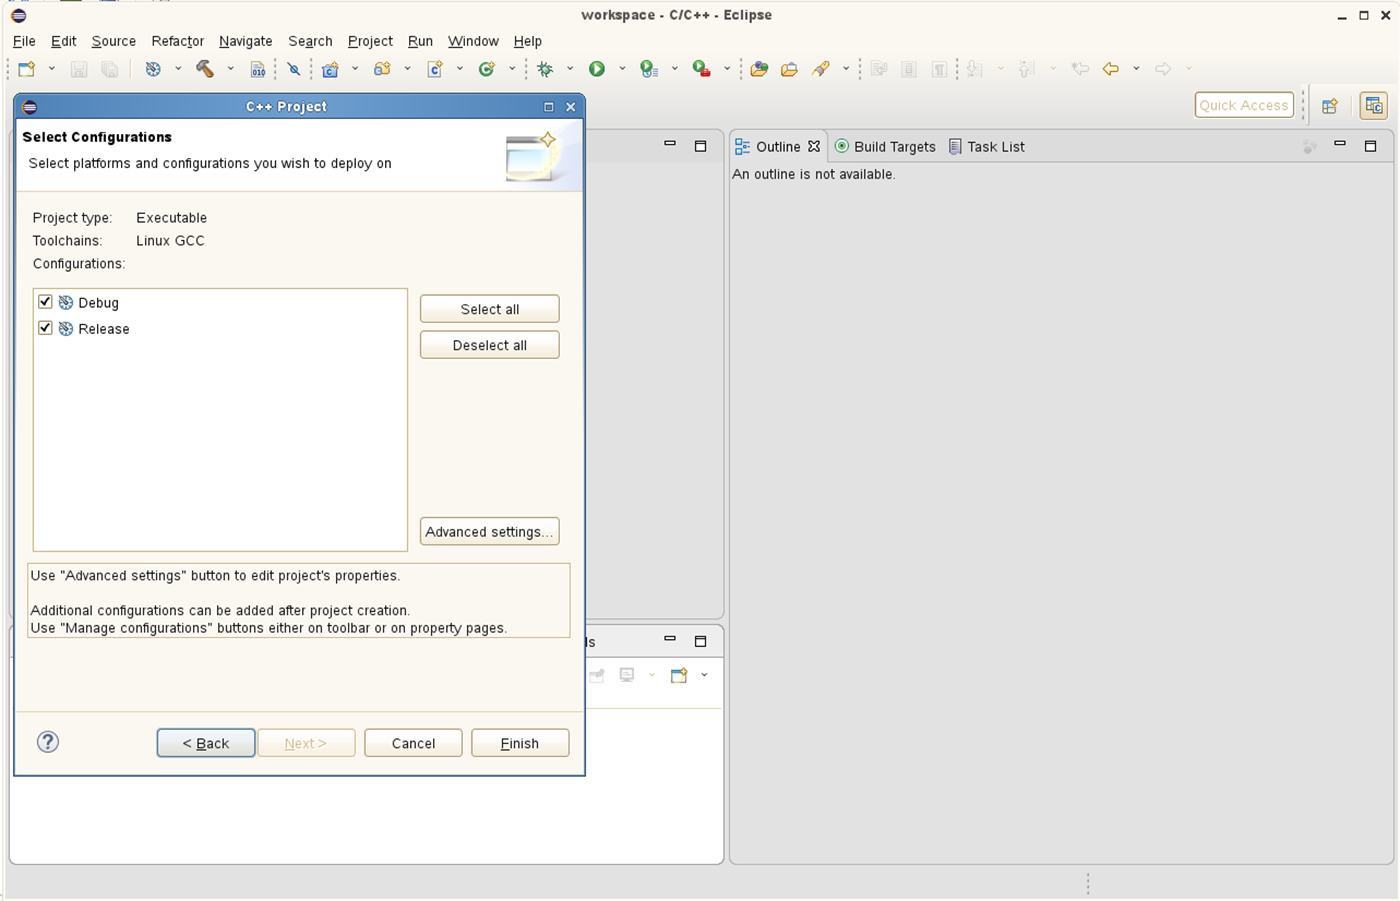Open dropdown beside New C Source File icon

point(460,69)
